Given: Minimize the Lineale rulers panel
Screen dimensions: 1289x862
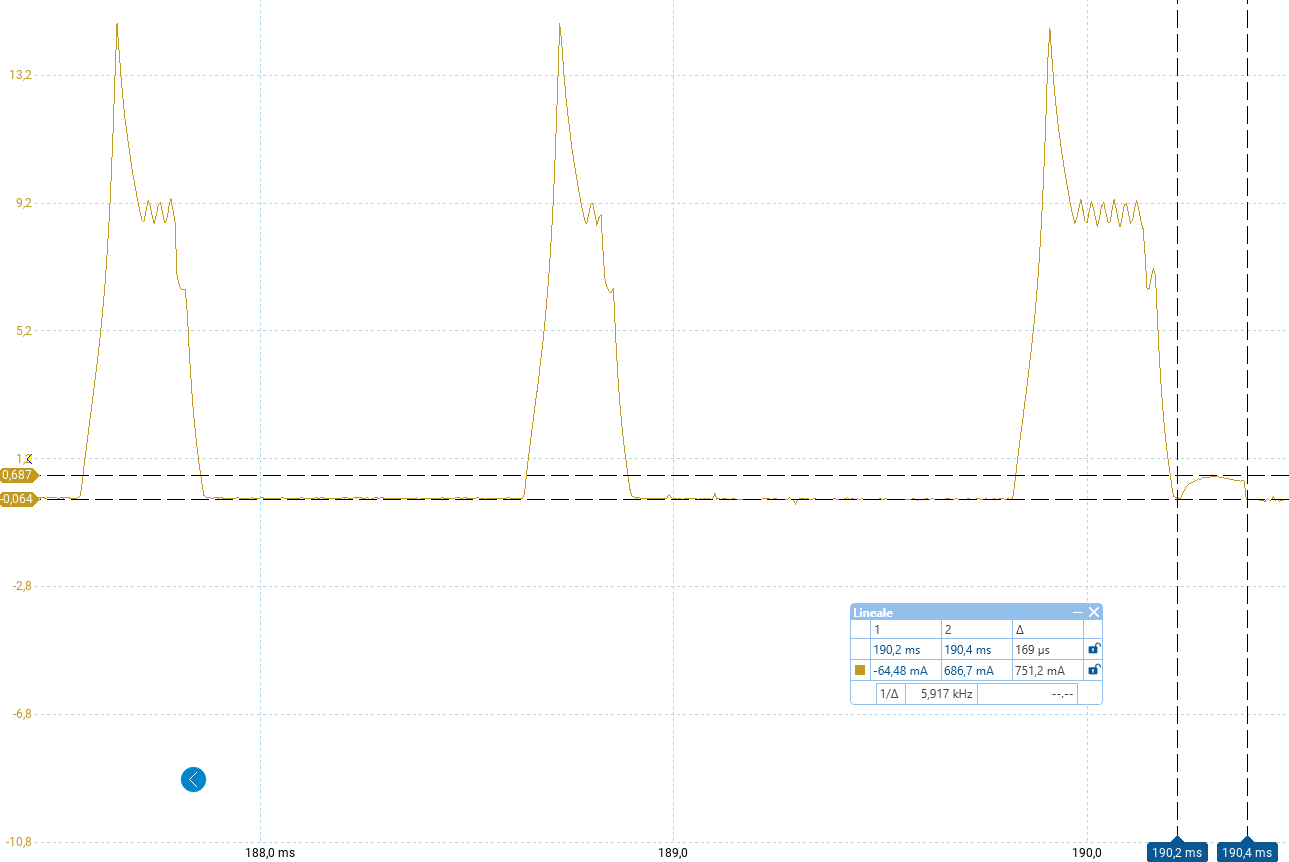Looking at the screenshot, I should click(x=1078, y=612).
